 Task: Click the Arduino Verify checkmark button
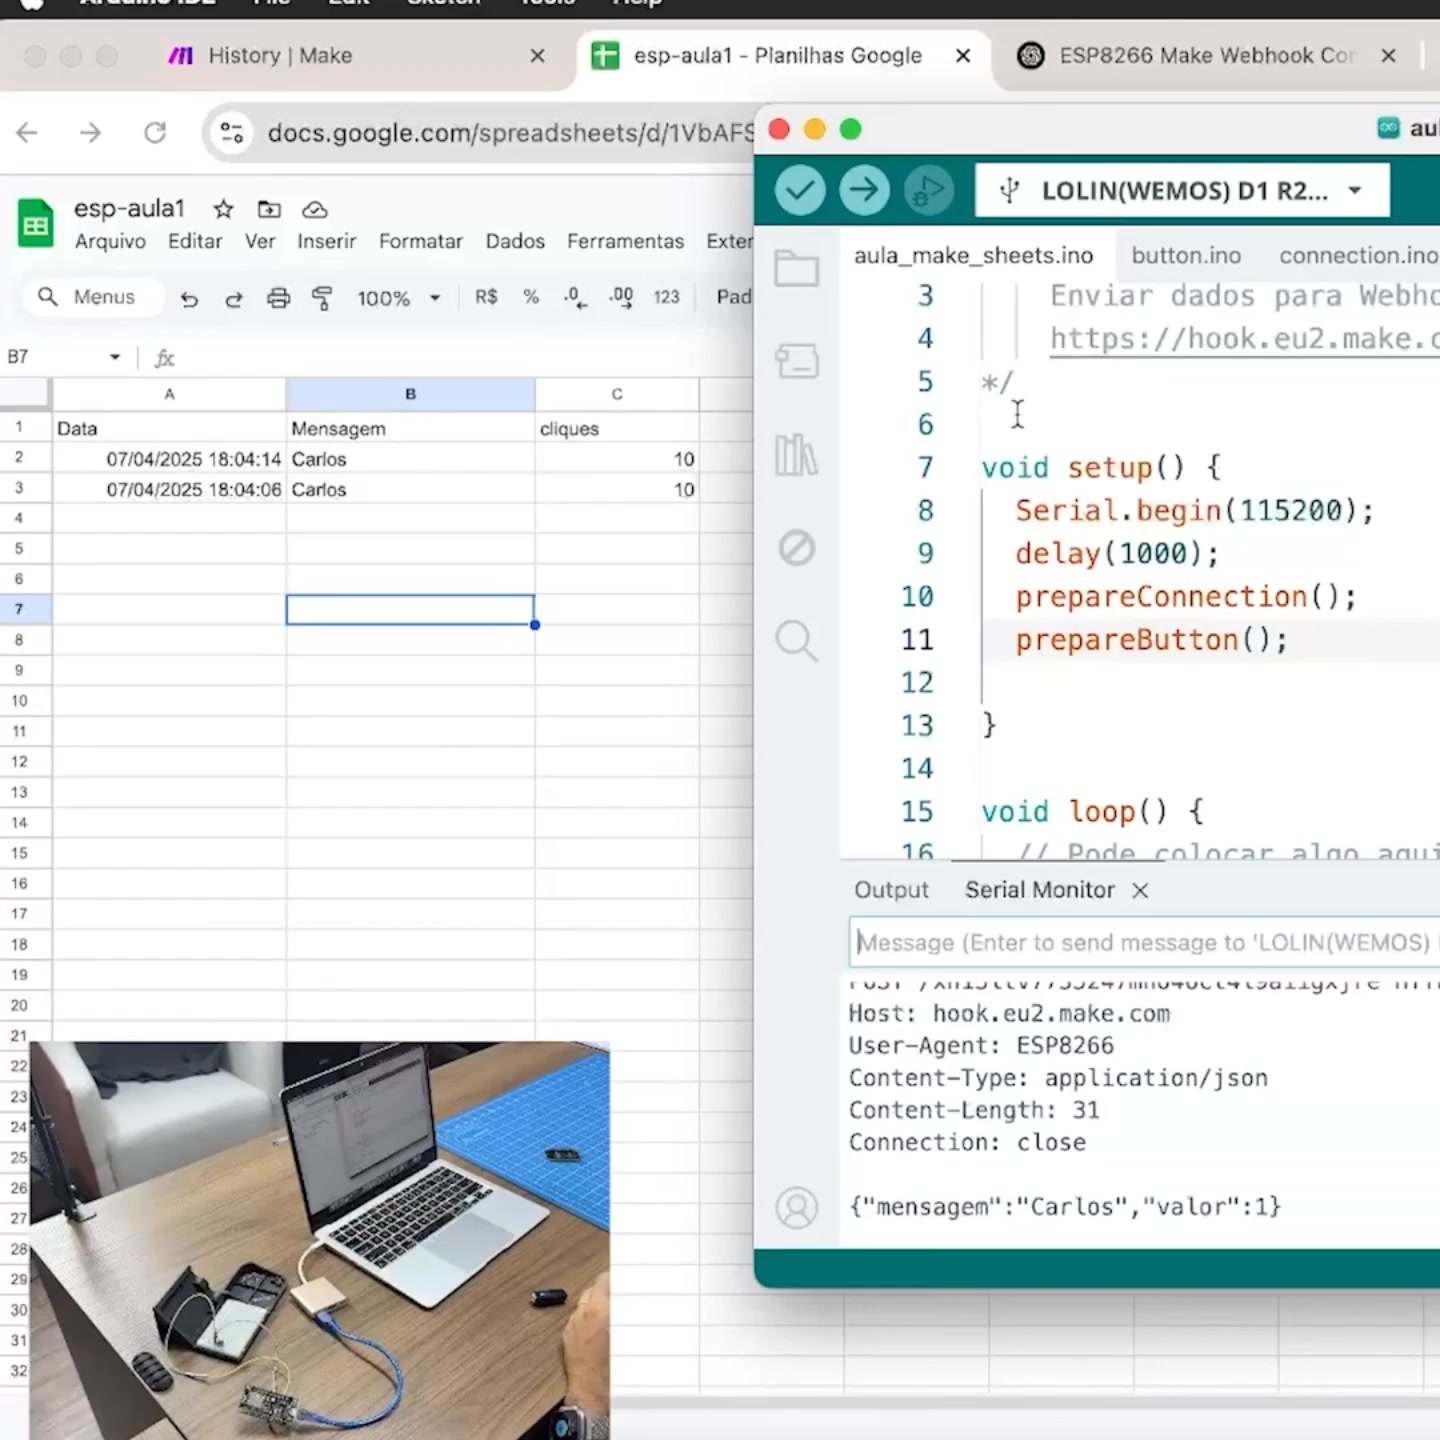point(800,190)
